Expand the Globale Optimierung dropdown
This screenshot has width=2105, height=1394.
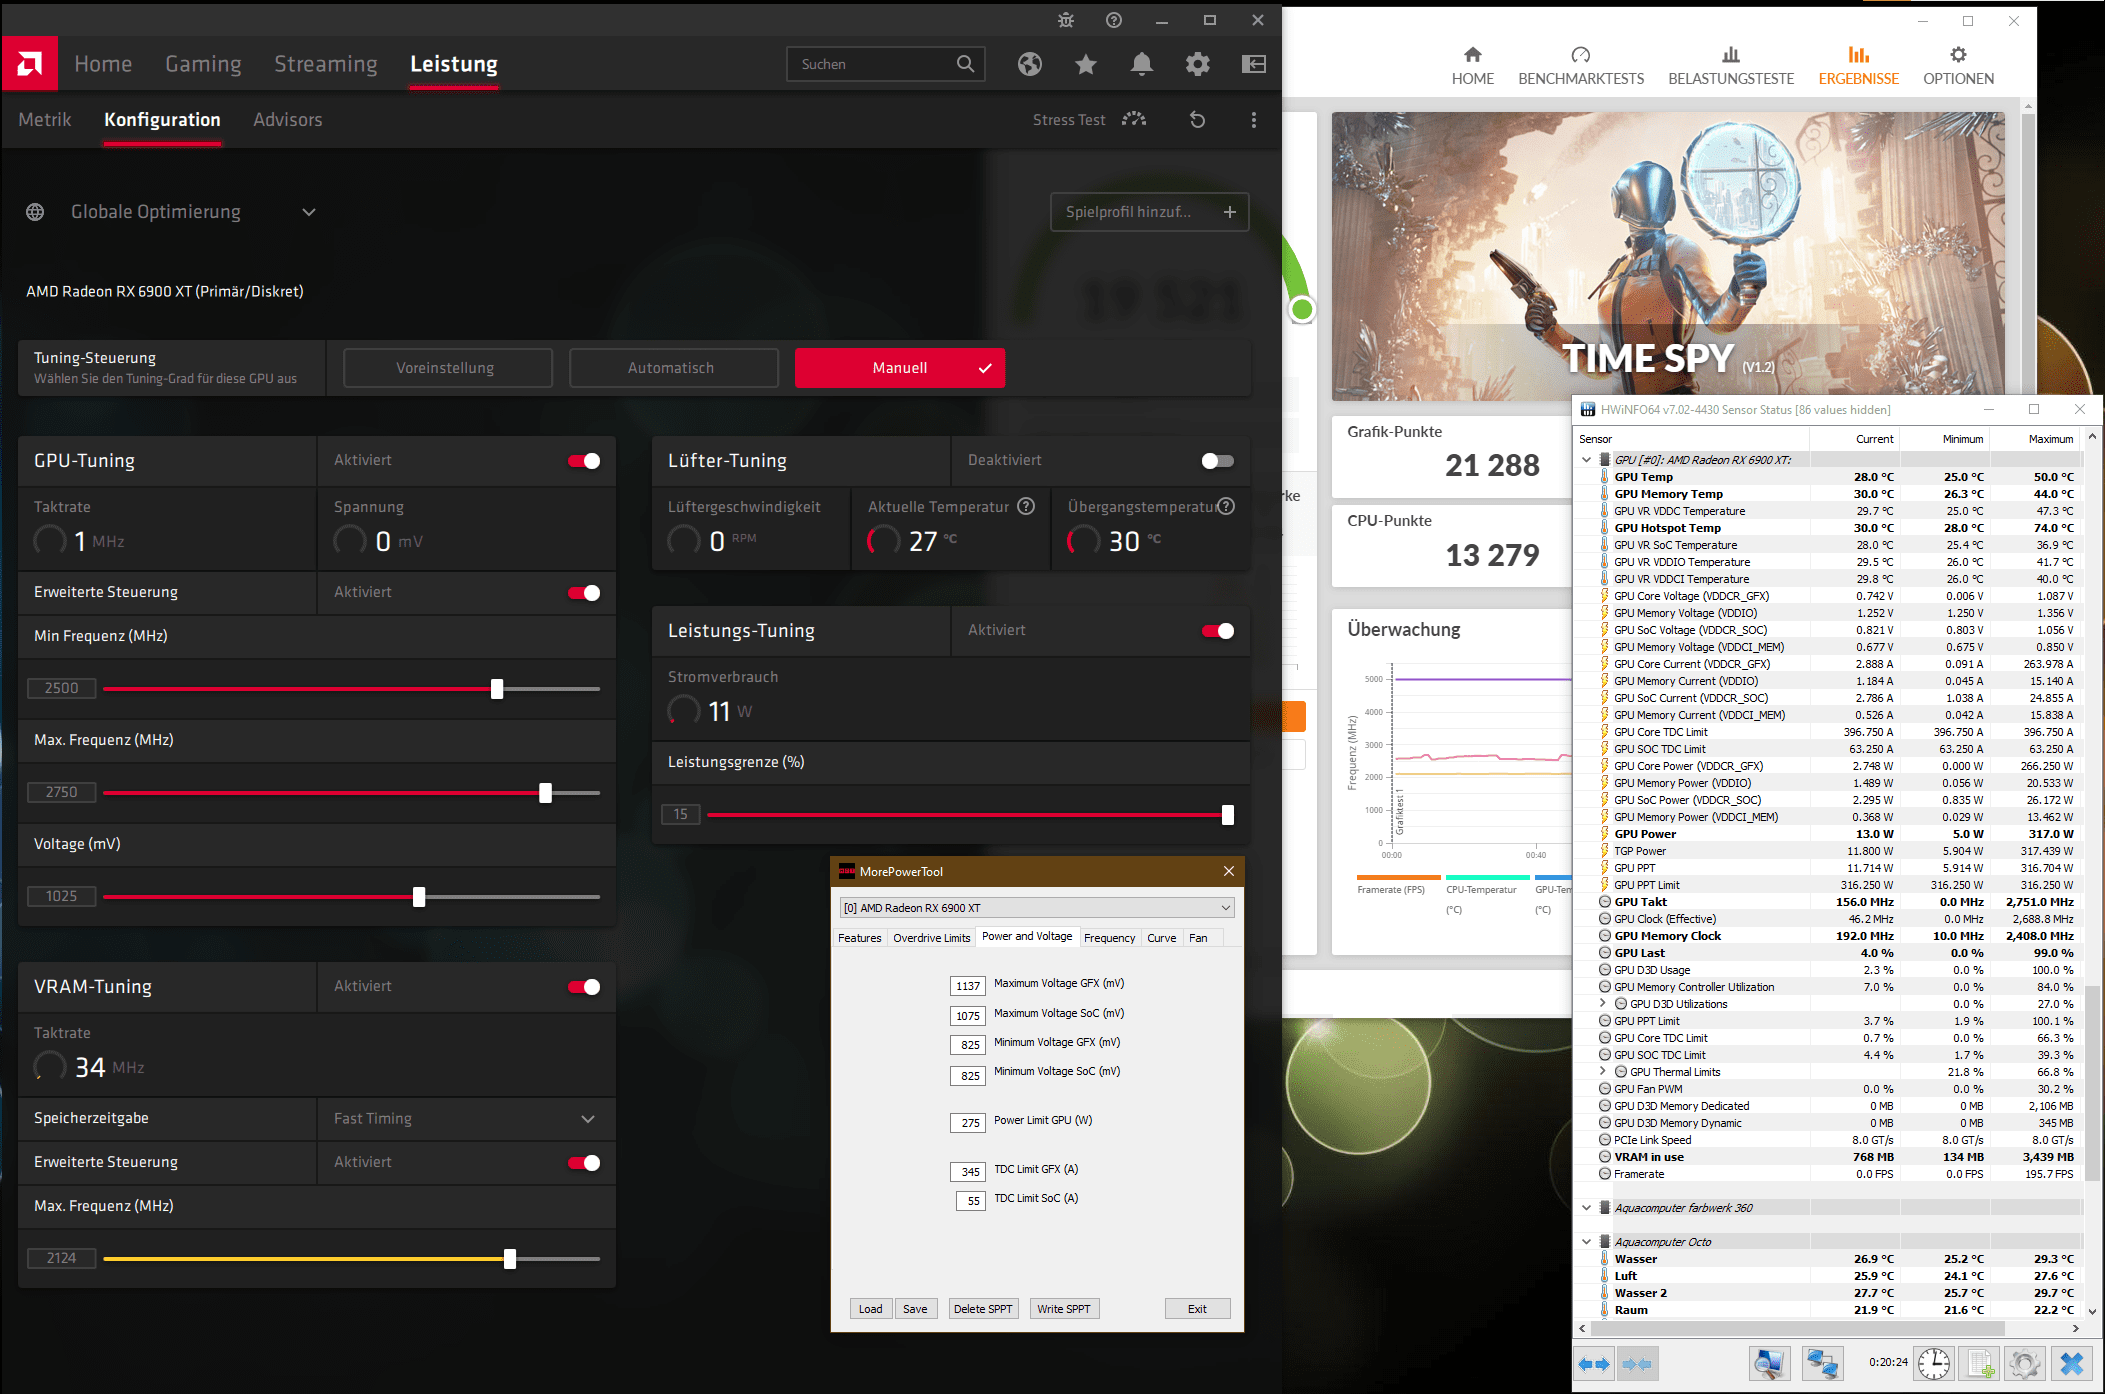click(x=309, y=212)
